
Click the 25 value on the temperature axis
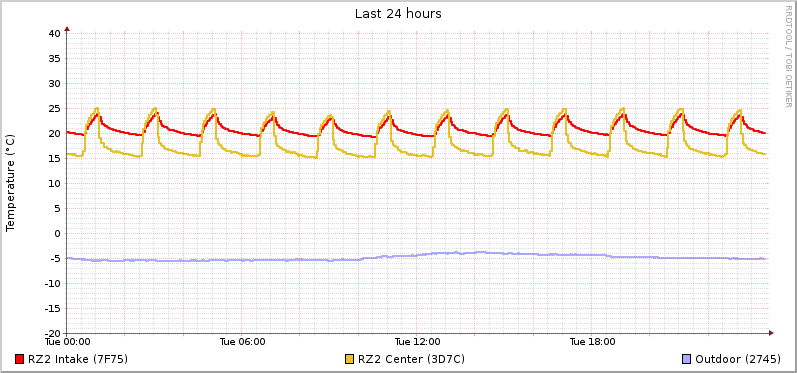click(x=55, y=108)
